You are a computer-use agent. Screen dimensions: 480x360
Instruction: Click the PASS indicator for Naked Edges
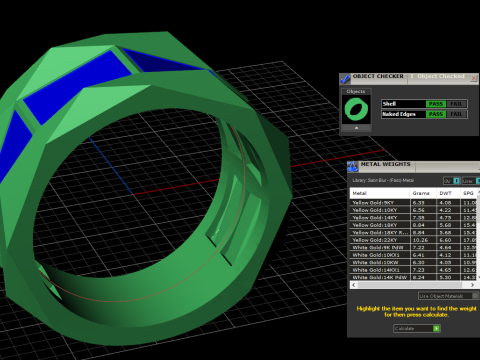coord(436,114)
